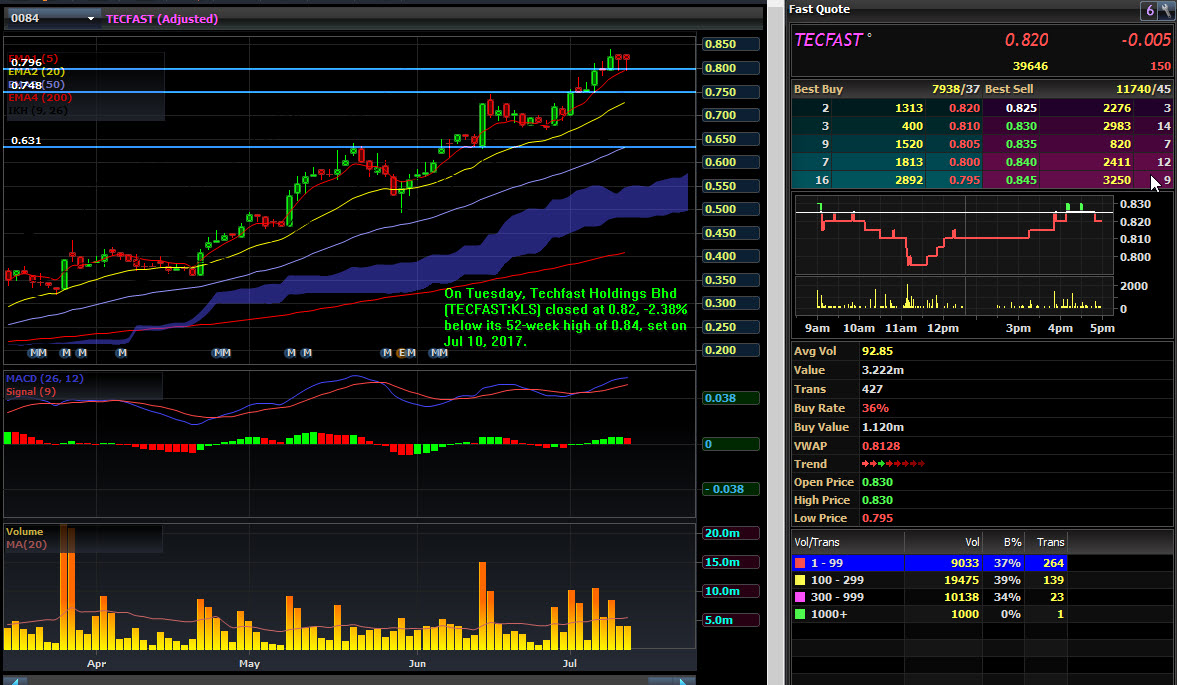Screen dimensions: 1177x685
Task: Select the 100 - 299 row label
Action: click(x=837, y=580)
